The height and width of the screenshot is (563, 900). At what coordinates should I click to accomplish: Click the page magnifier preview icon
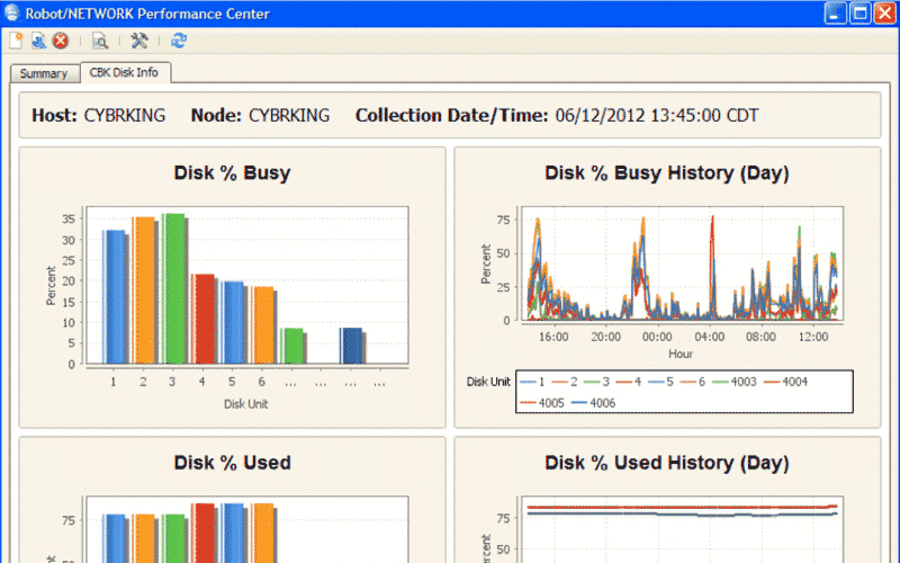100,41
